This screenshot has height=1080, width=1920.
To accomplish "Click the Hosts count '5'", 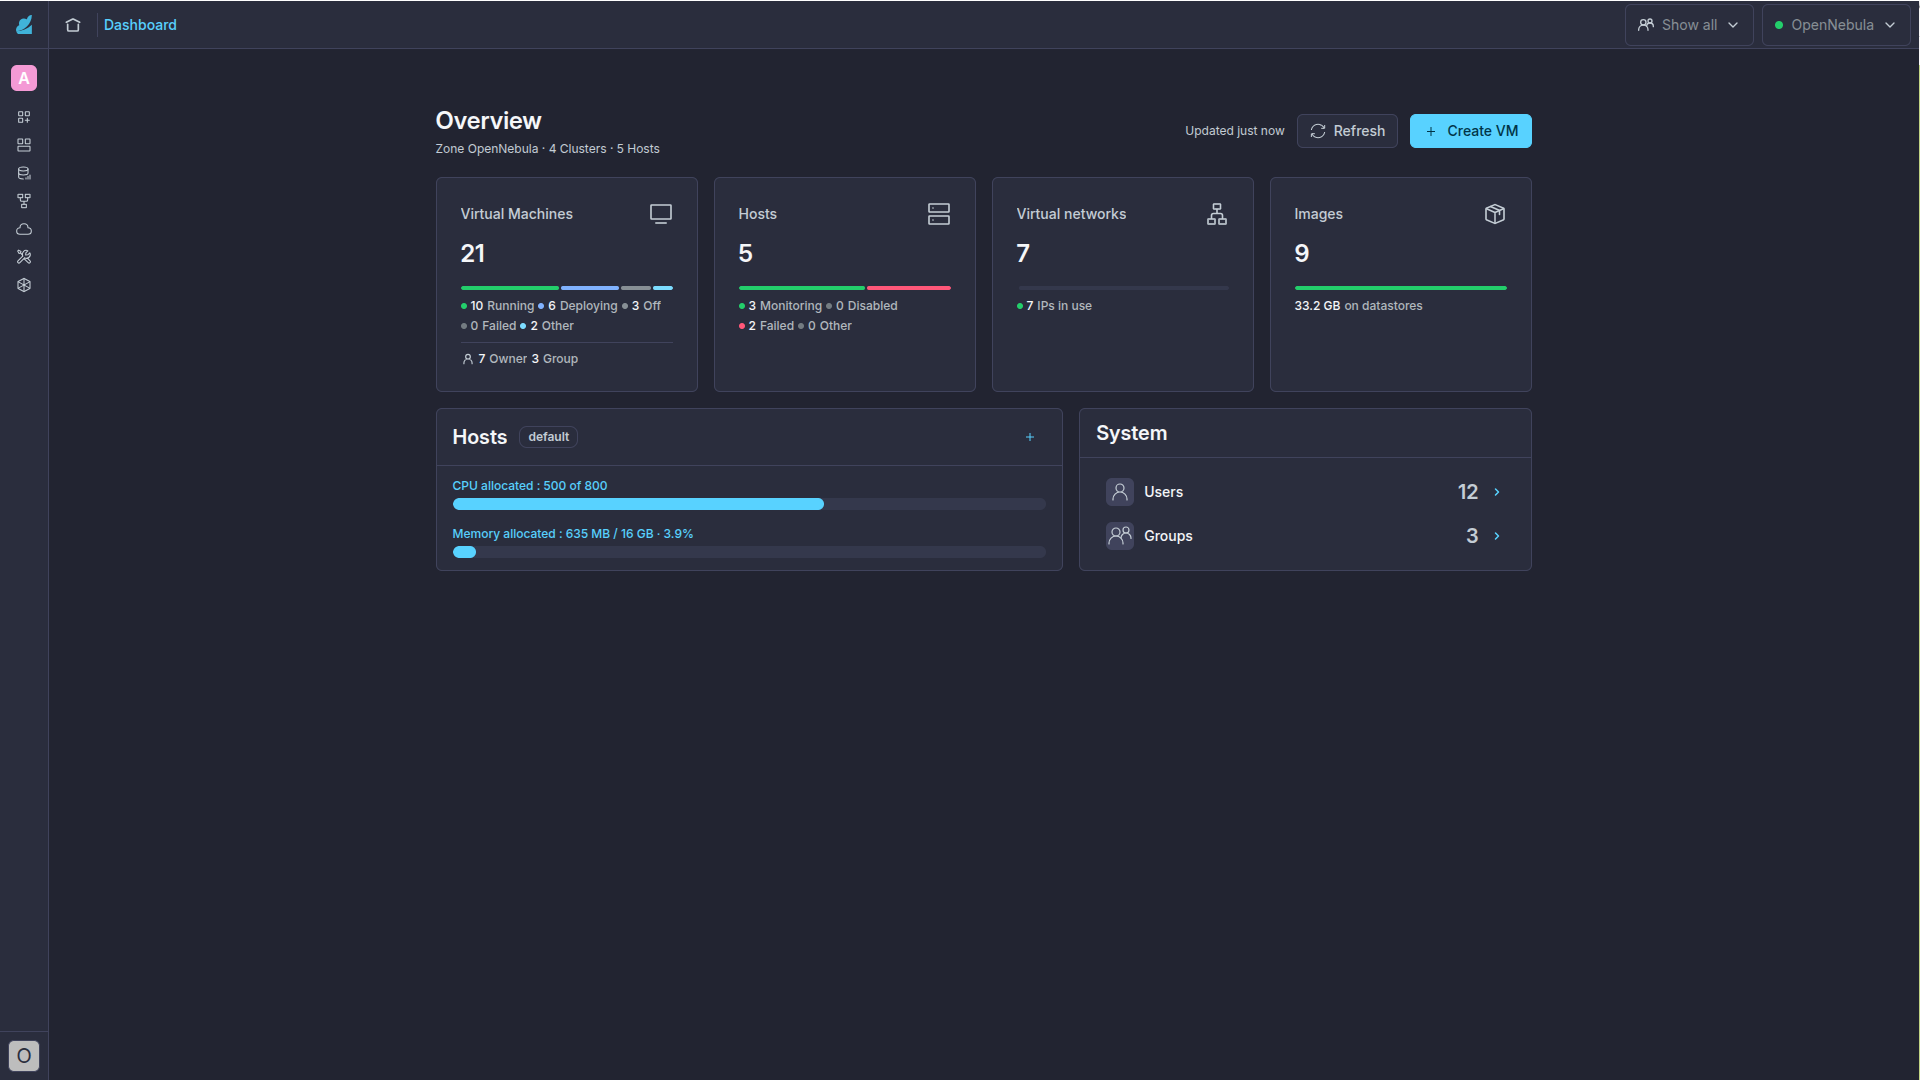I will pos(745,254).
